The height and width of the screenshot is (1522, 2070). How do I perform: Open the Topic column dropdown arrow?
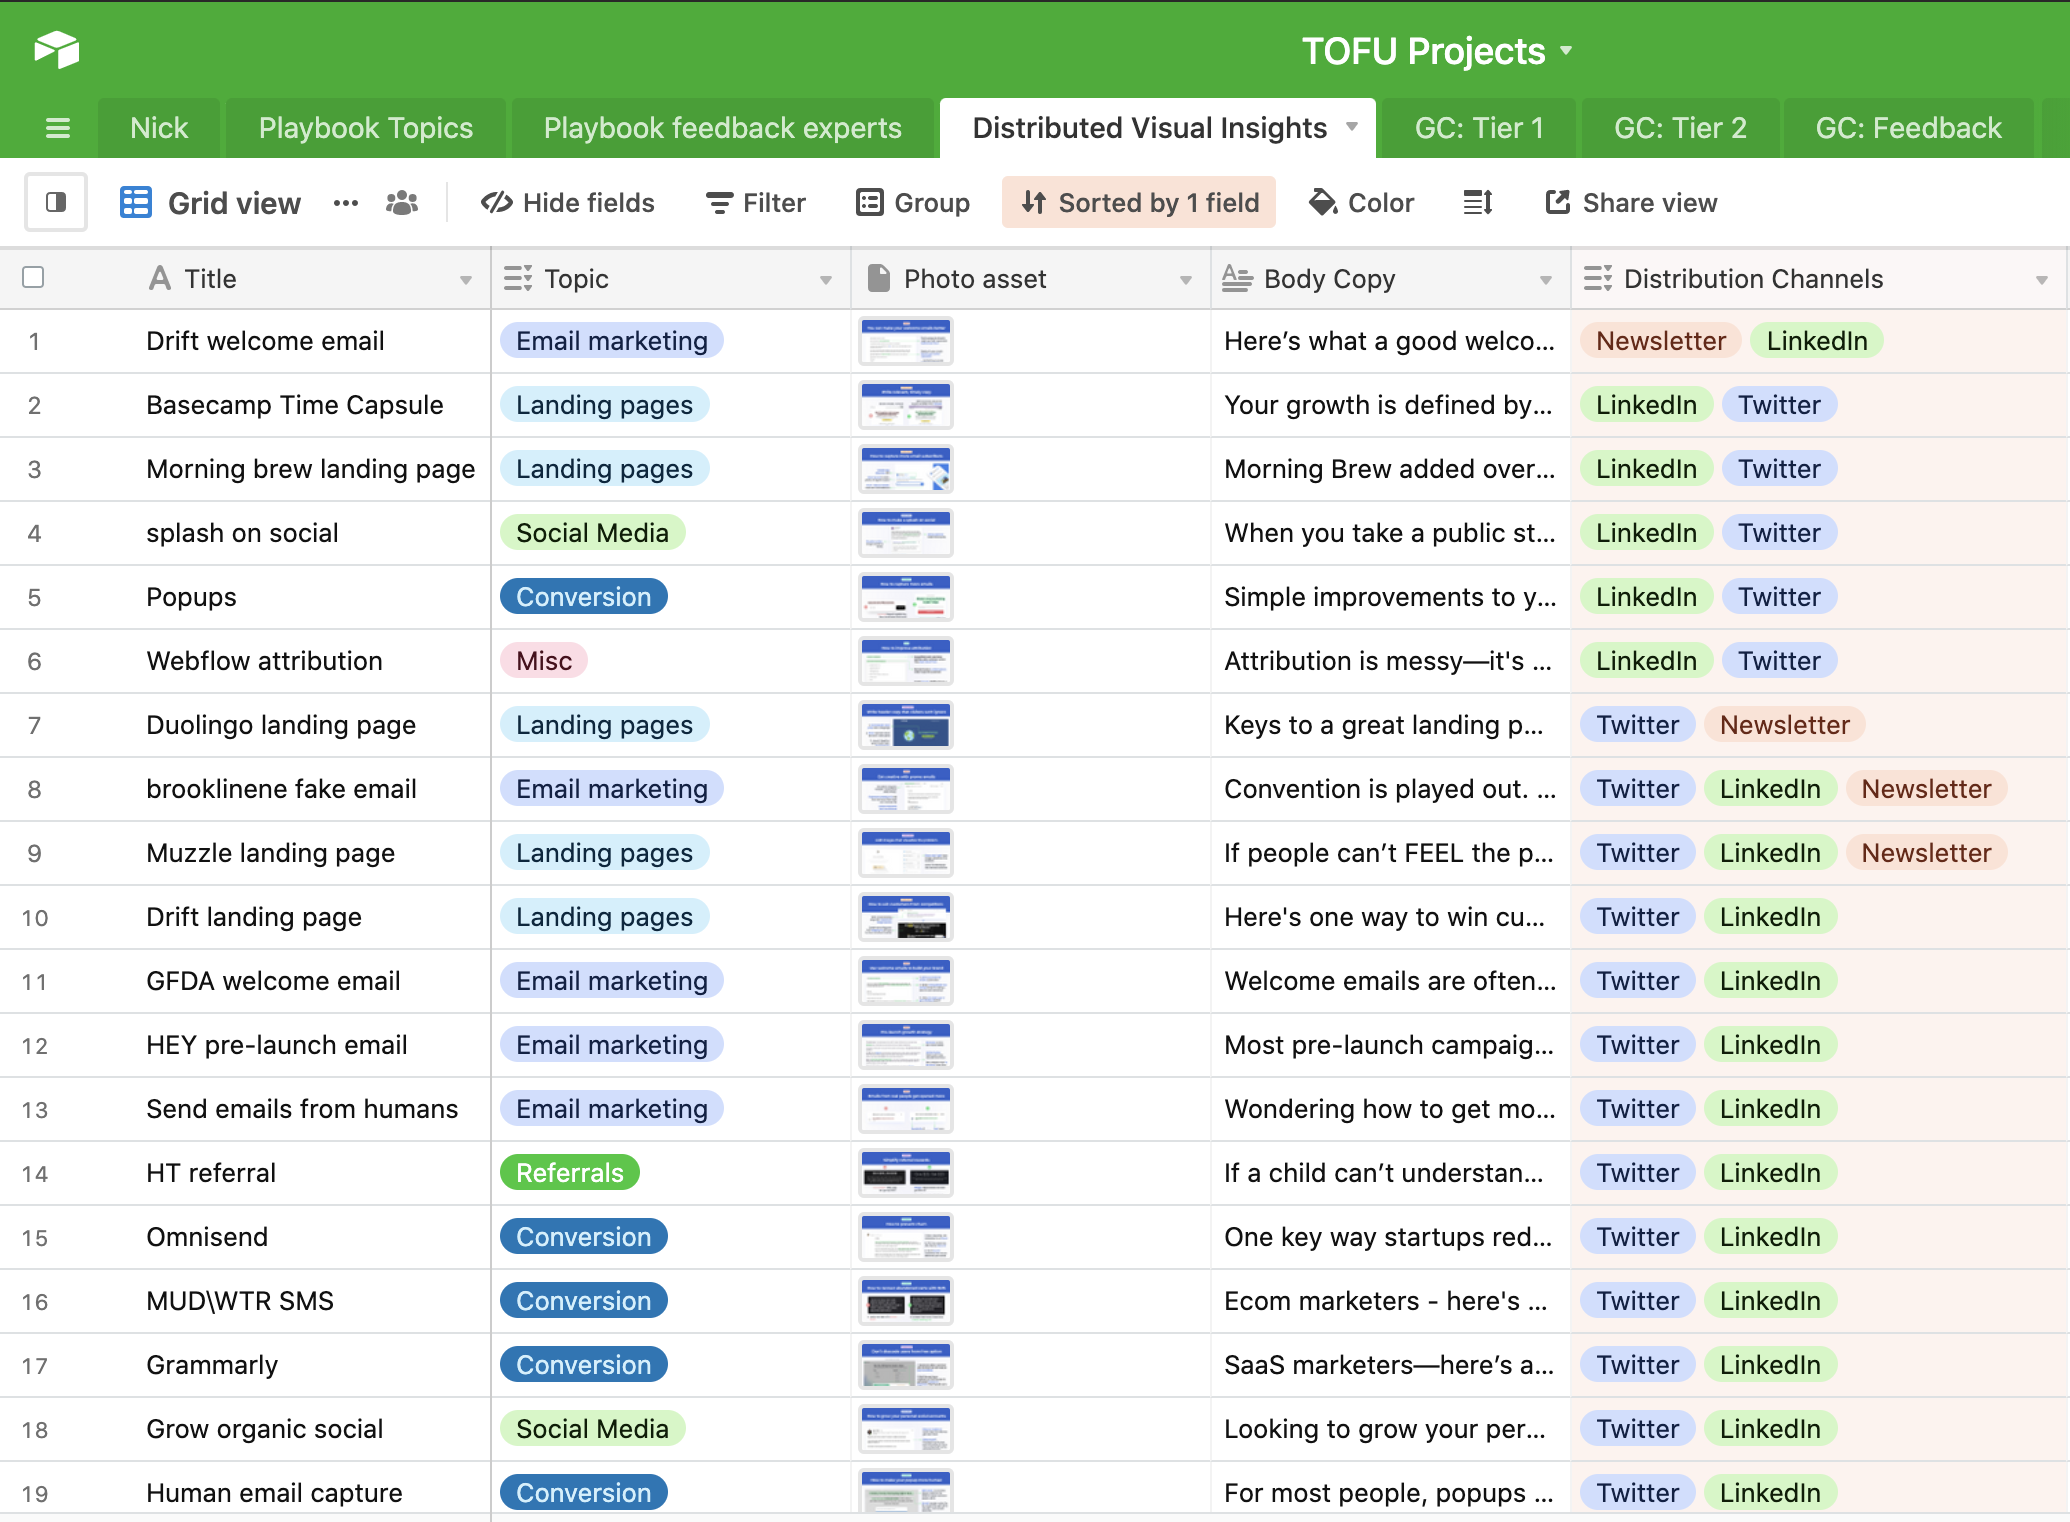click(825, 280)
